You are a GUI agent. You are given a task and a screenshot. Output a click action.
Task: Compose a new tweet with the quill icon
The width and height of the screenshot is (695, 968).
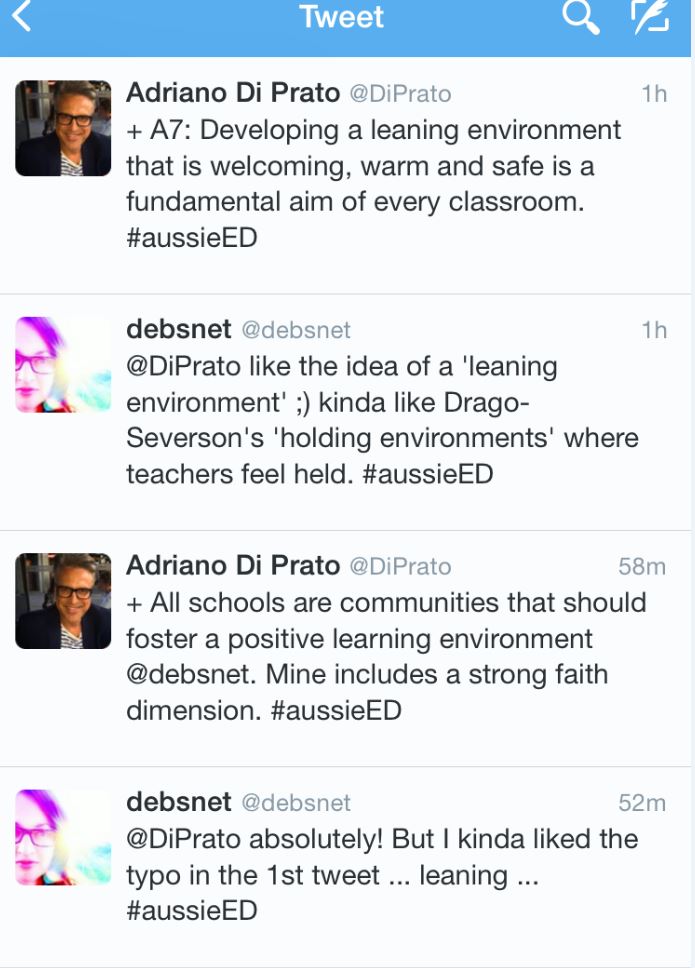pyautogui.click(x=649, y=18)
